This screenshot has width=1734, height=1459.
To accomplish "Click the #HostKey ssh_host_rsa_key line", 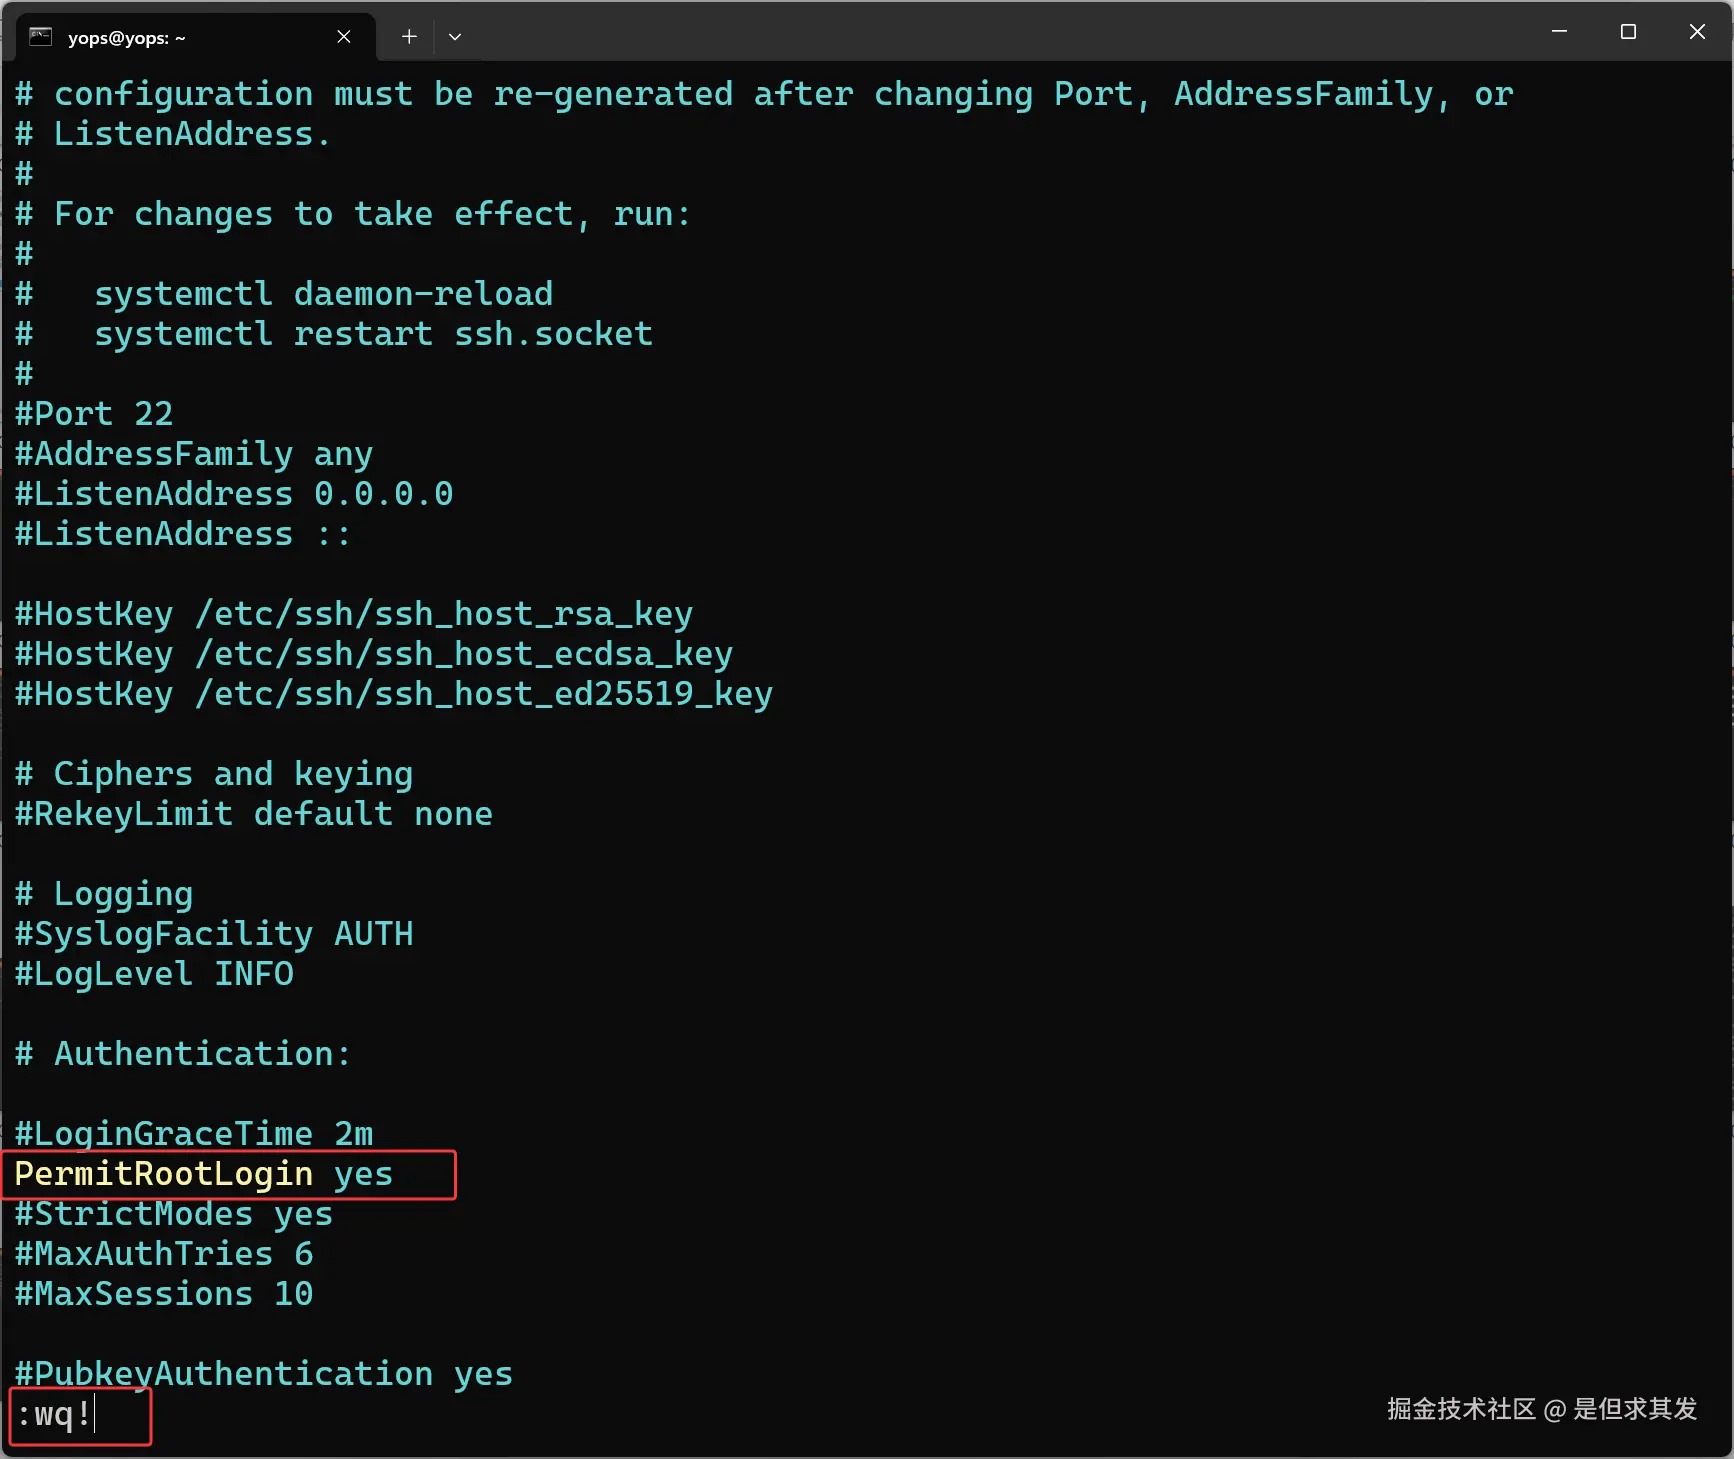I will tap(352, 613).
